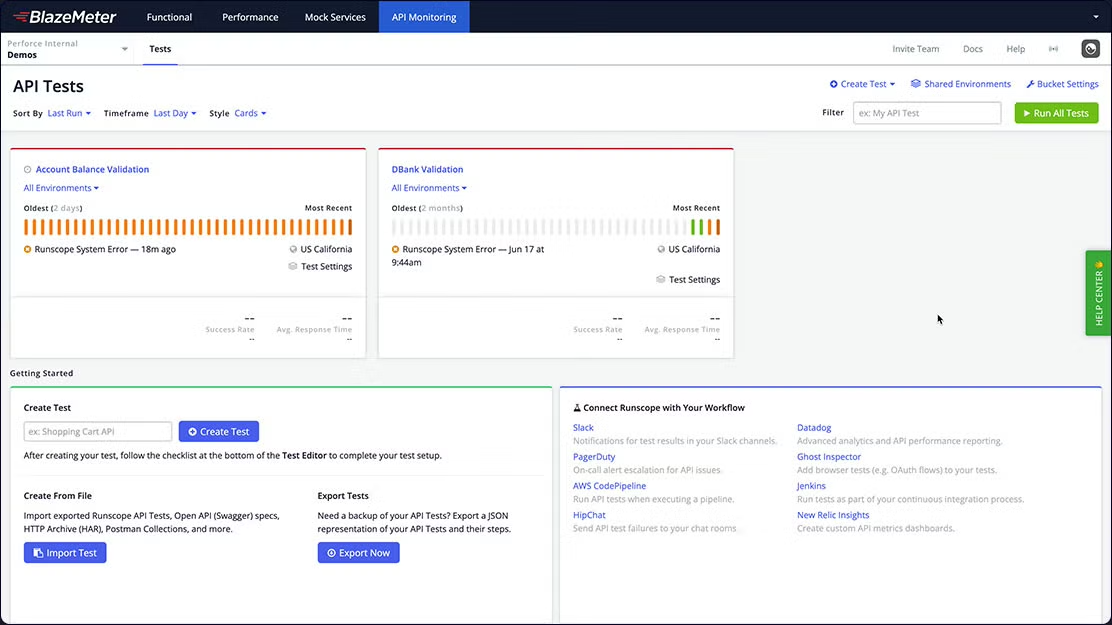
Task: Open Test Settings in DBank Validation card
Action: tap(694, 280)
